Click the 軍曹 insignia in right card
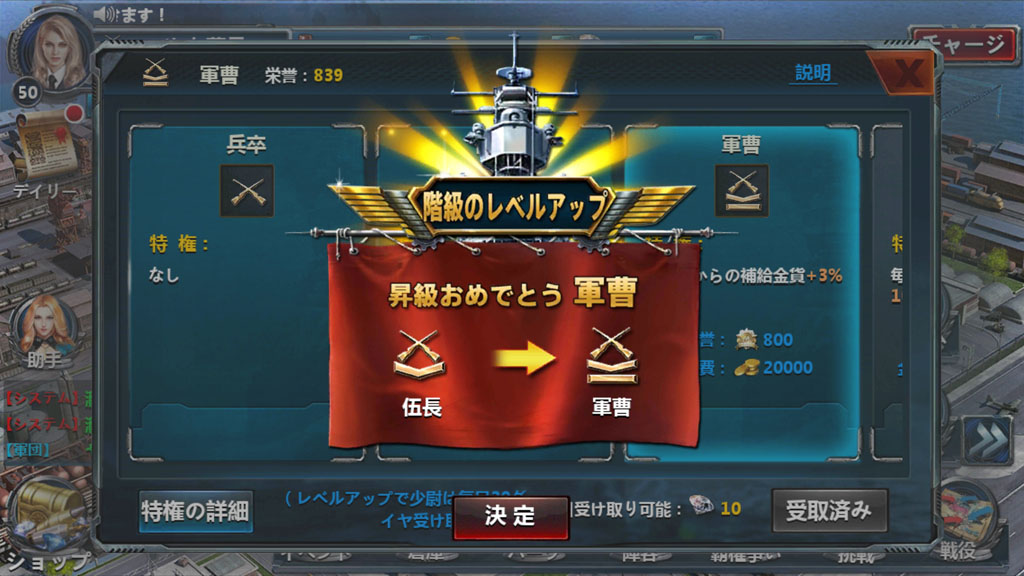 (x=741, y=191)
